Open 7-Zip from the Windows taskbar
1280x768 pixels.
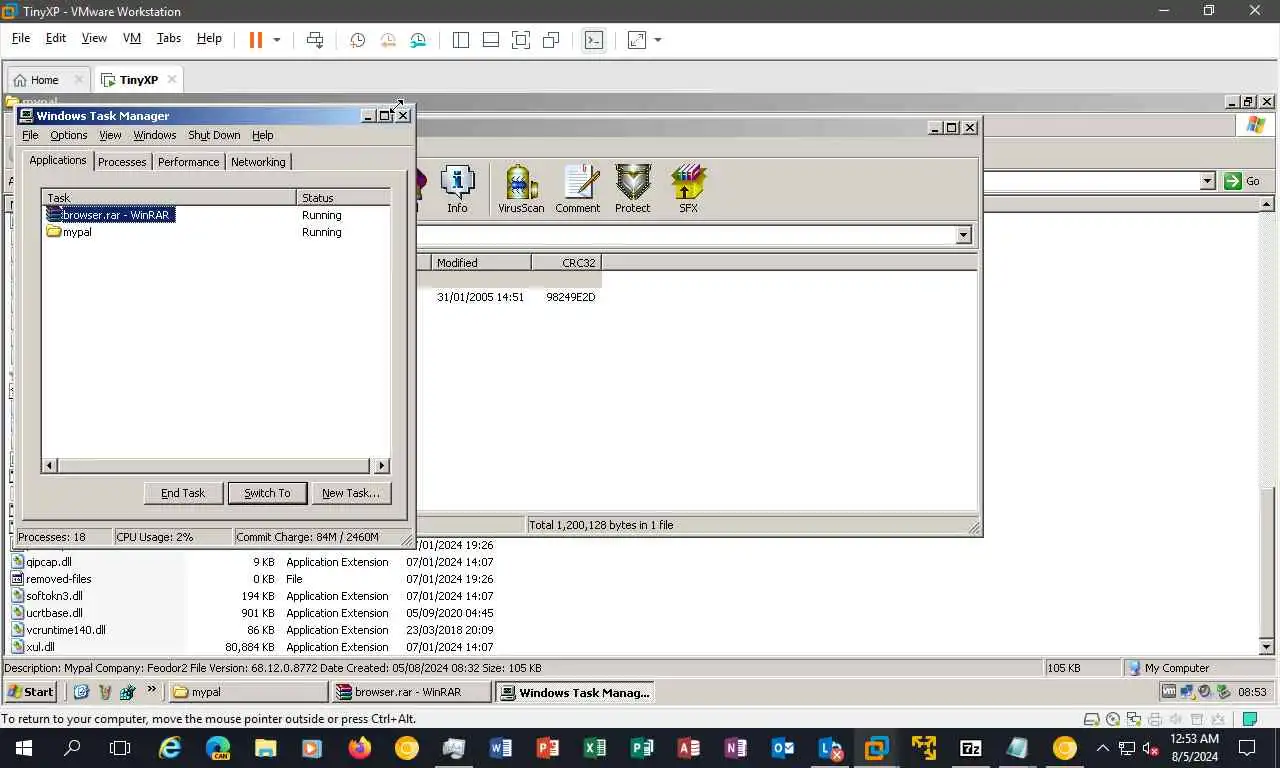pyautogui.click(x=971, y=747)
